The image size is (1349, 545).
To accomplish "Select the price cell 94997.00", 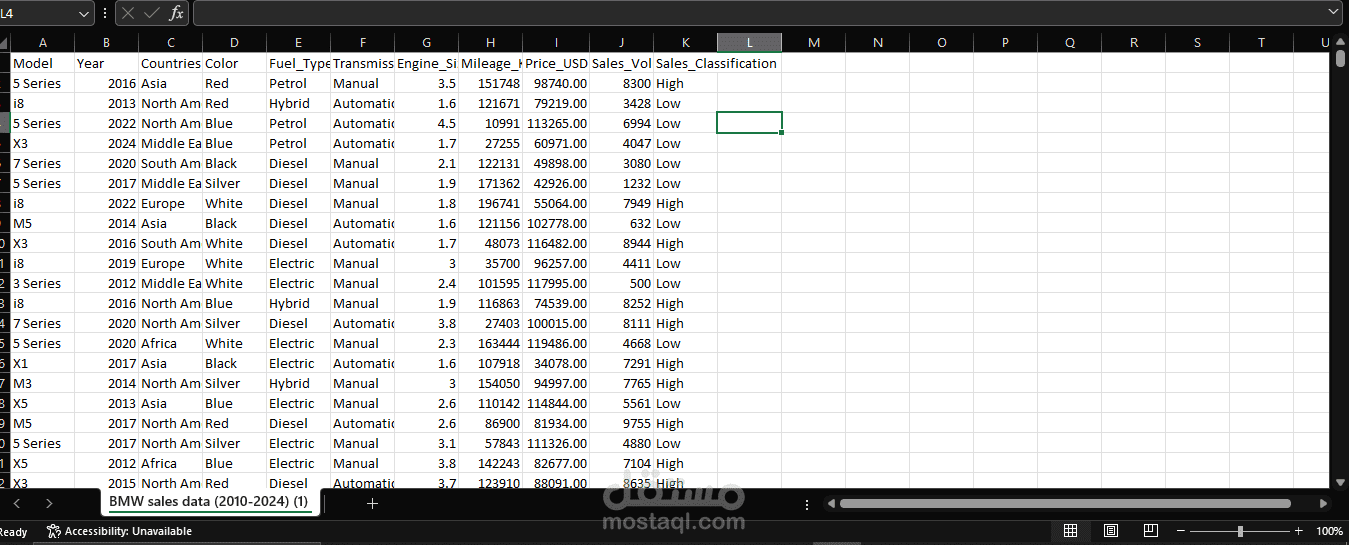I will click(x=557, y=383).
